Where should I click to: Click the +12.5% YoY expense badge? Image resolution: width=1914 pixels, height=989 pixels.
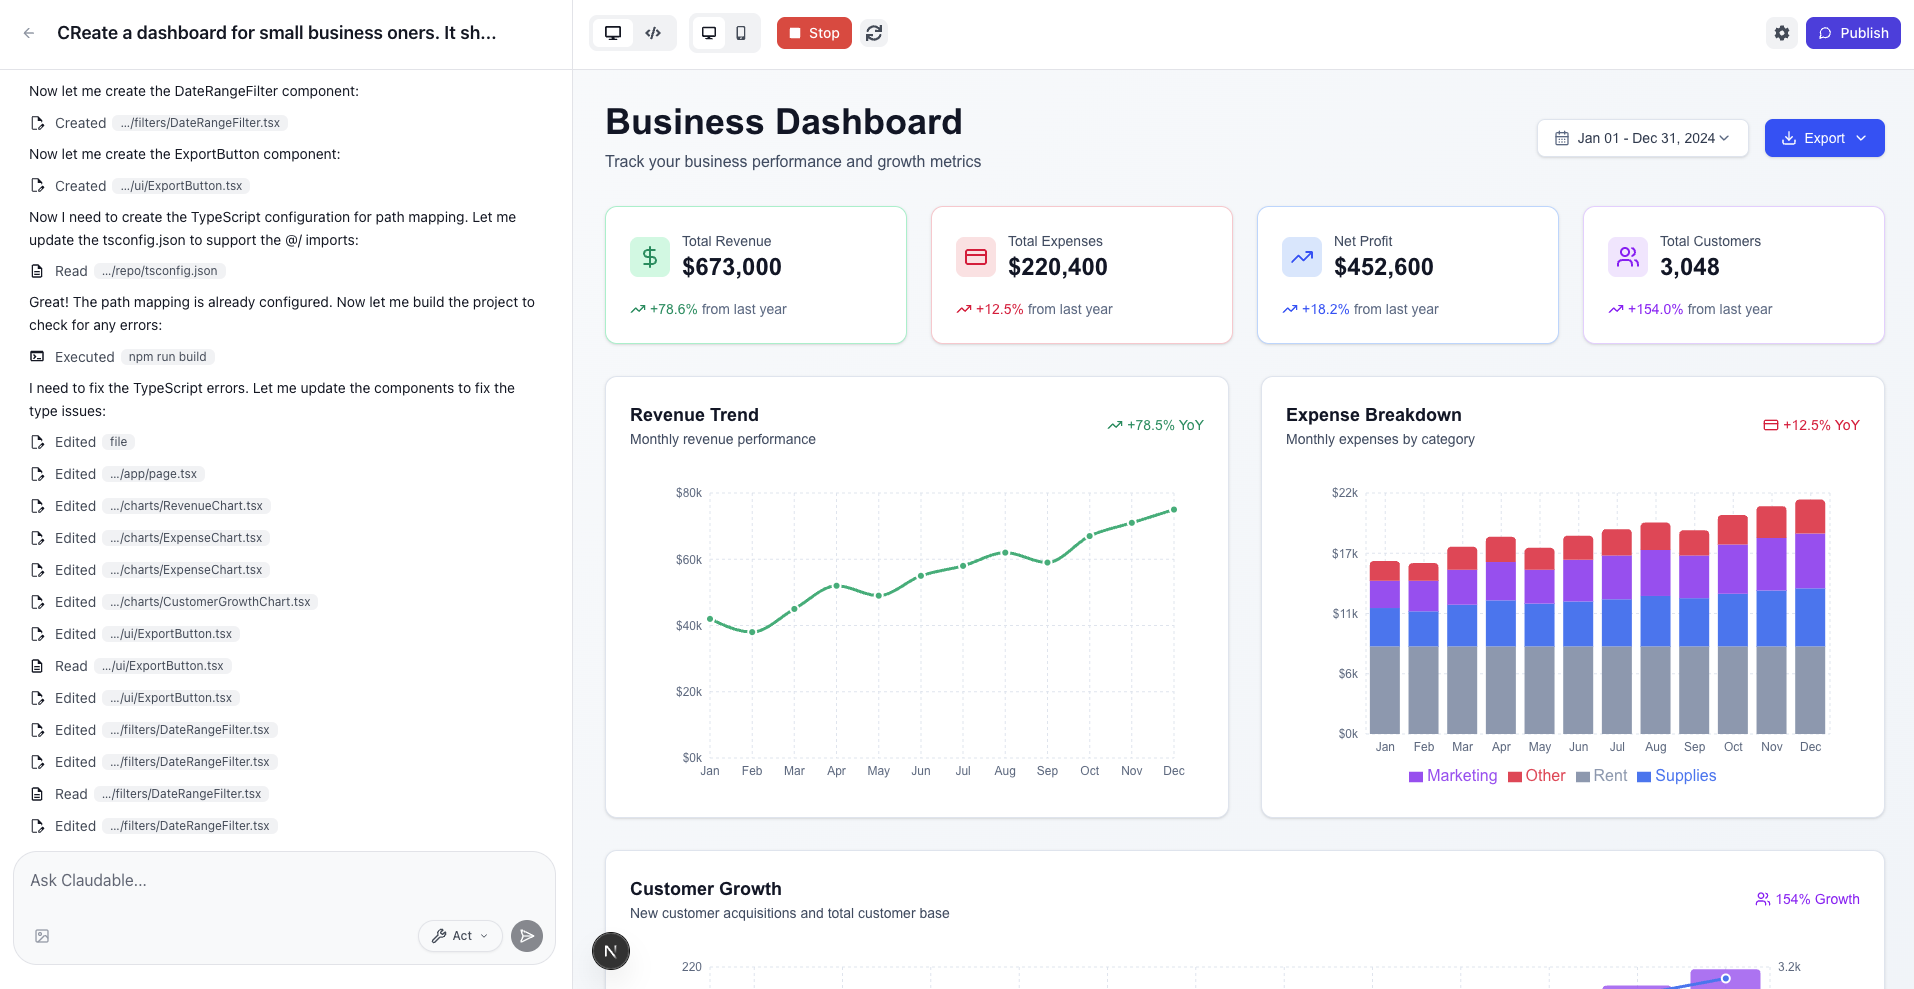pyautogui.click(x=1811, y=425)
